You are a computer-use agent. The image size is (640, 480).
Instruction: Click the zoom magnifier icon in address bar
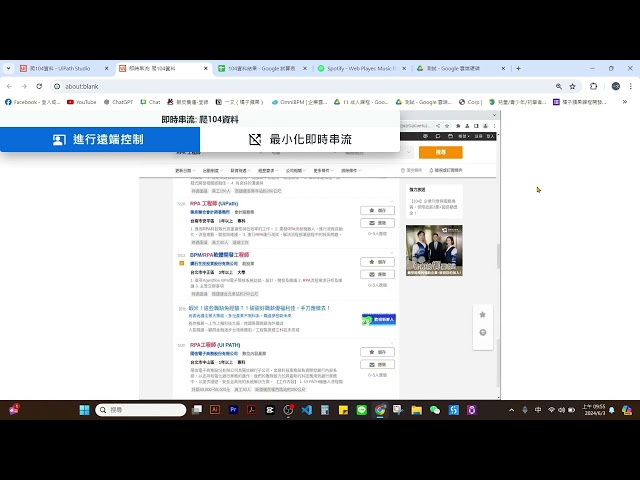559,87
